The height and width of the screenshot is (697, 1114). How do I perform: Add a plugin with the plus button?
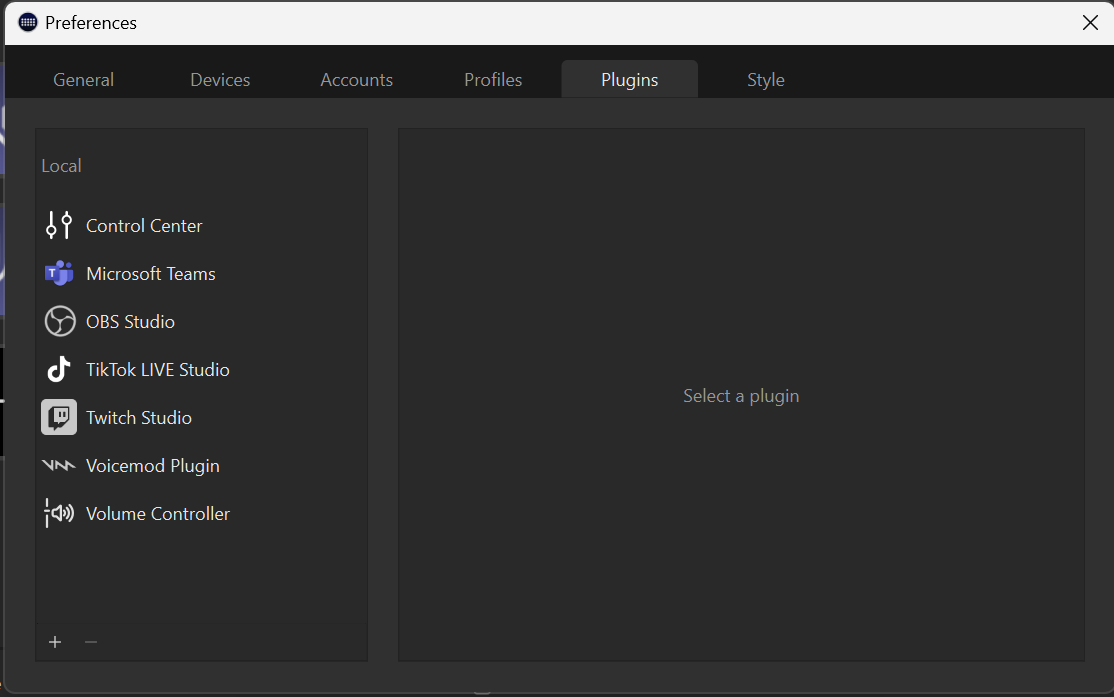tap(55, 642)
